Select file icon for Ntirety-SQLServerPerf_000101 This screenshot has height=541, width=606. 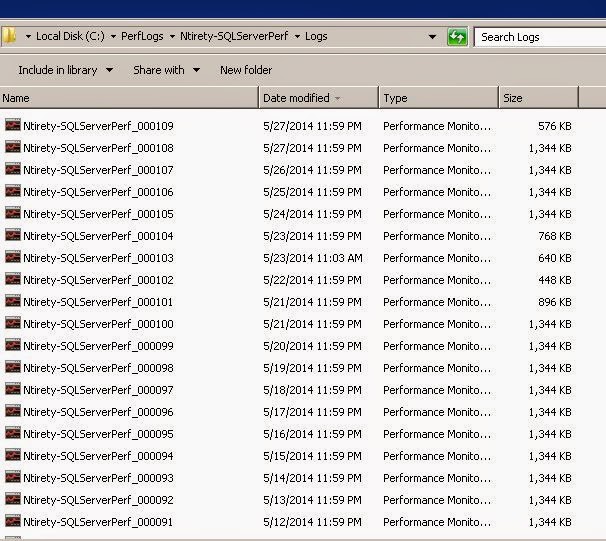[13, 301]
